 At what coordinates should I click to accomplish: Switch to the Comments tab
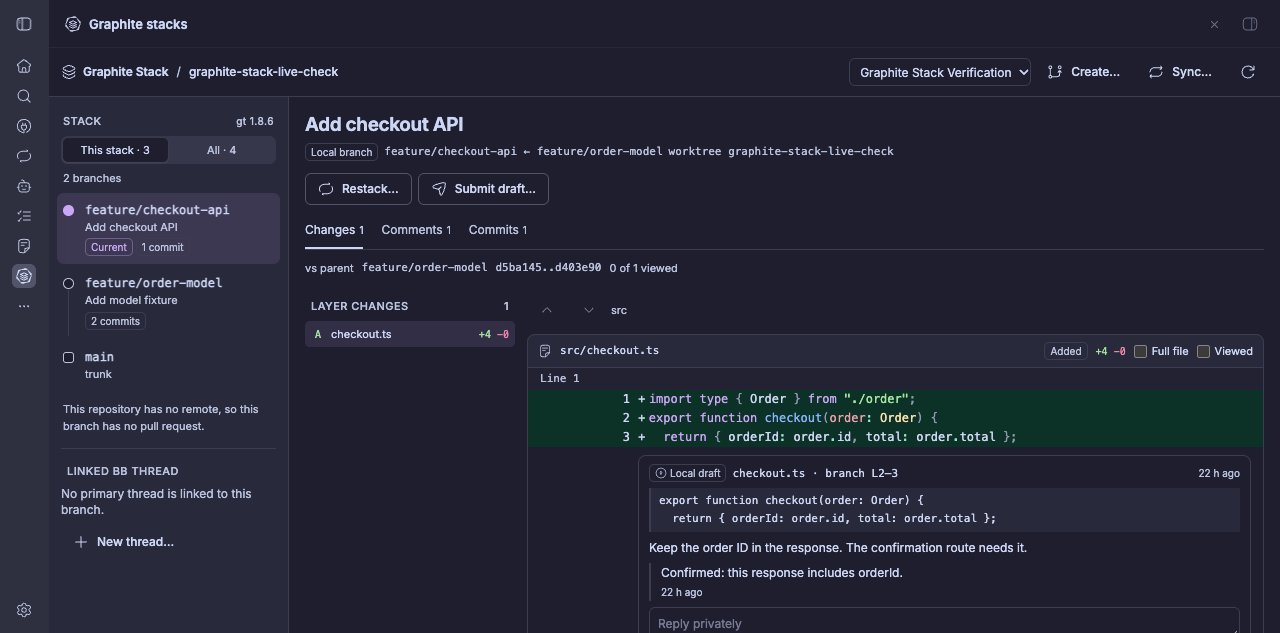pyautogui.click(x=416, y=230)
